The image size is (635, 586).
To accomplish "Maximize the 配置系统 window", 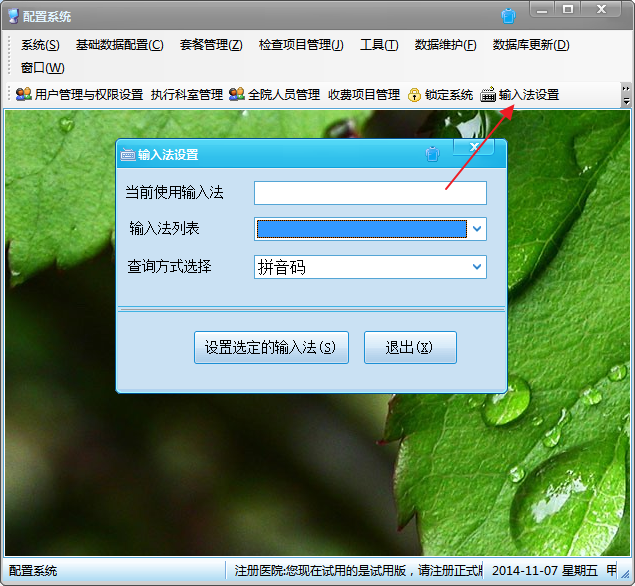I will (x=568, y=10).
